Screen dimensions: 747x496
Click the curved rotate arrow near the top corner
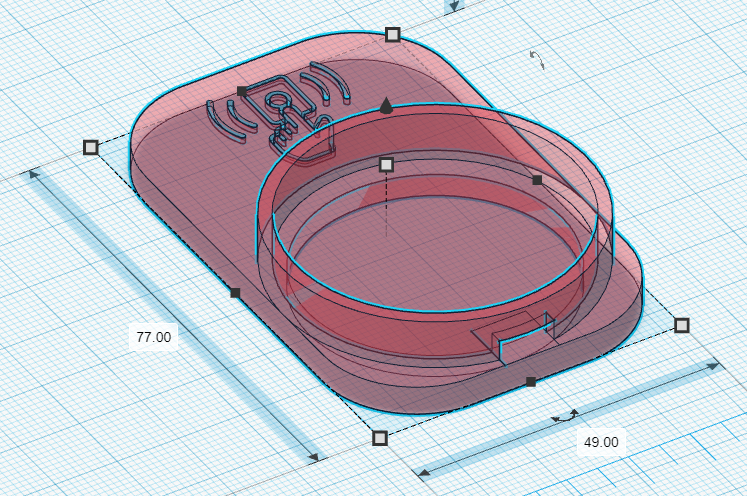click(x=537, y=60)
